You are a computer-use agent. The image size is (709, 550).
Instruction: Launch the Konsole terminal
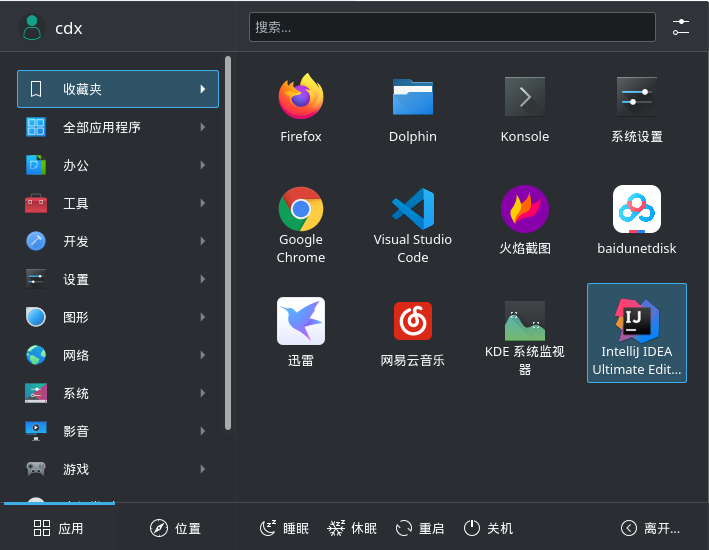tap(525, 109)
